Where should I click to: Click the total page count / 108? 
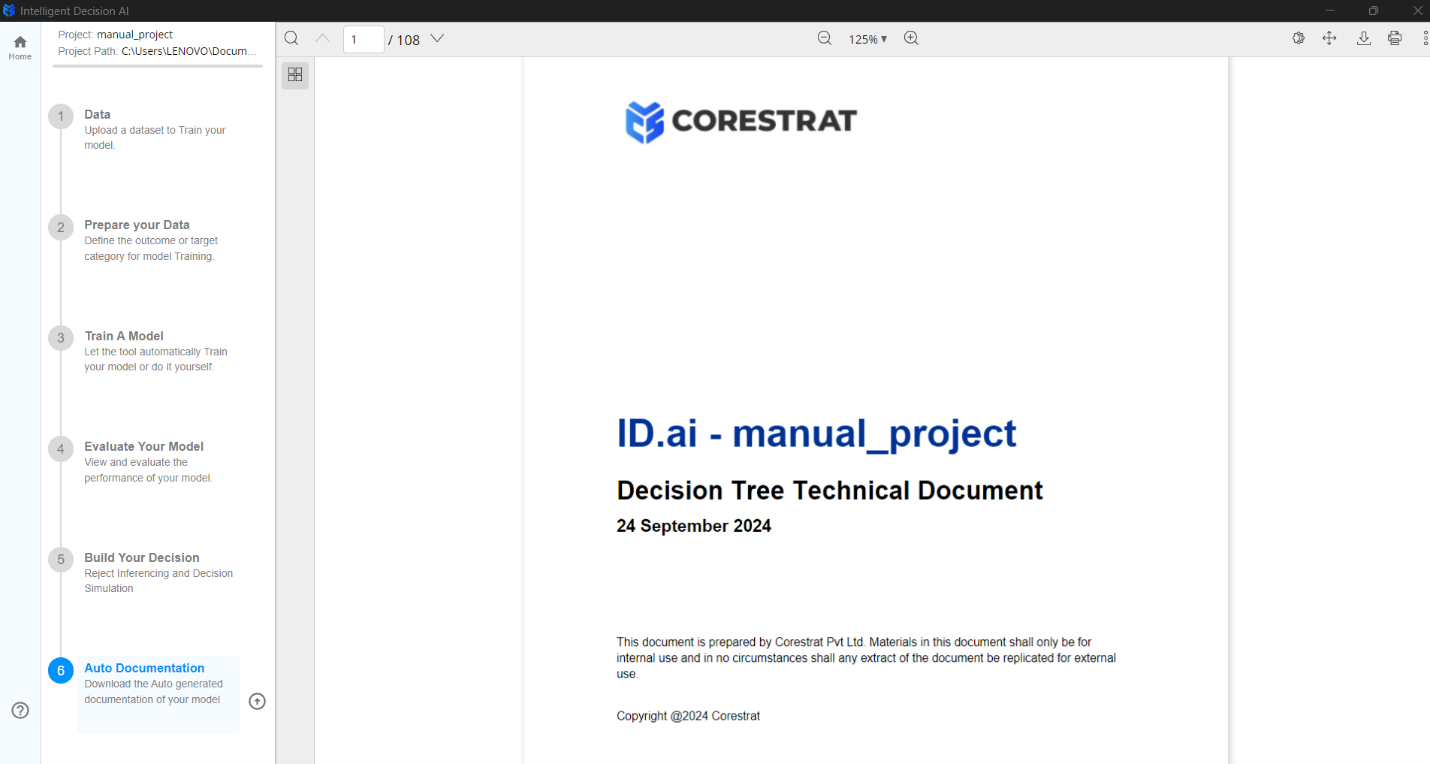coord(404,39)
